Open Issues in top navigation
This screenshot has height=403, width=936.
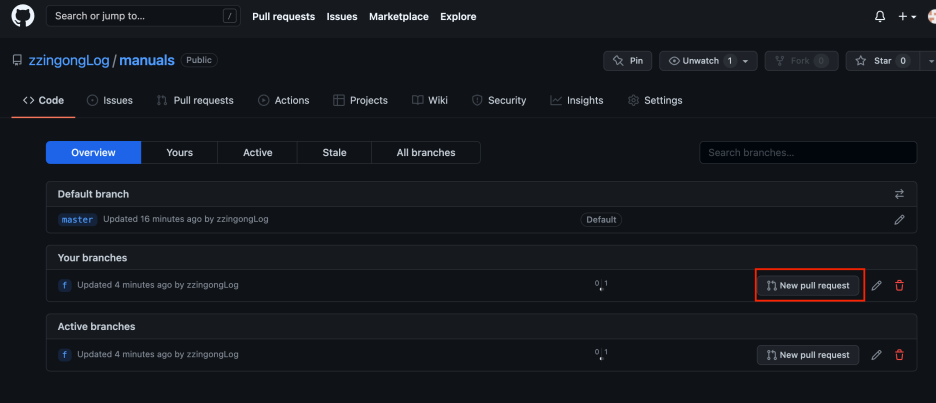(342, 17)
